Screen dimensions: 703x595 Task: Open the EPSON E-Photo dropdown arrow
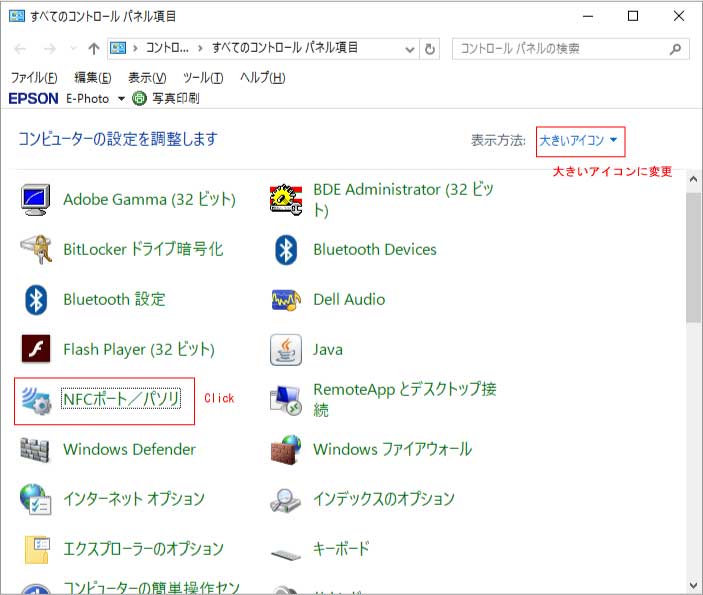coord(121,99)
